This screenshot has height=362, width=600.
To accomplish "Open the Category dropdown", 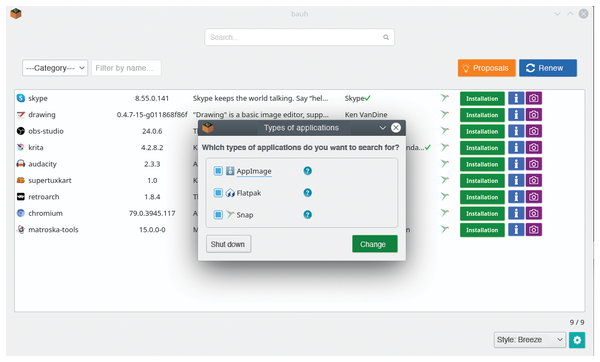I will tap(55, 68).
